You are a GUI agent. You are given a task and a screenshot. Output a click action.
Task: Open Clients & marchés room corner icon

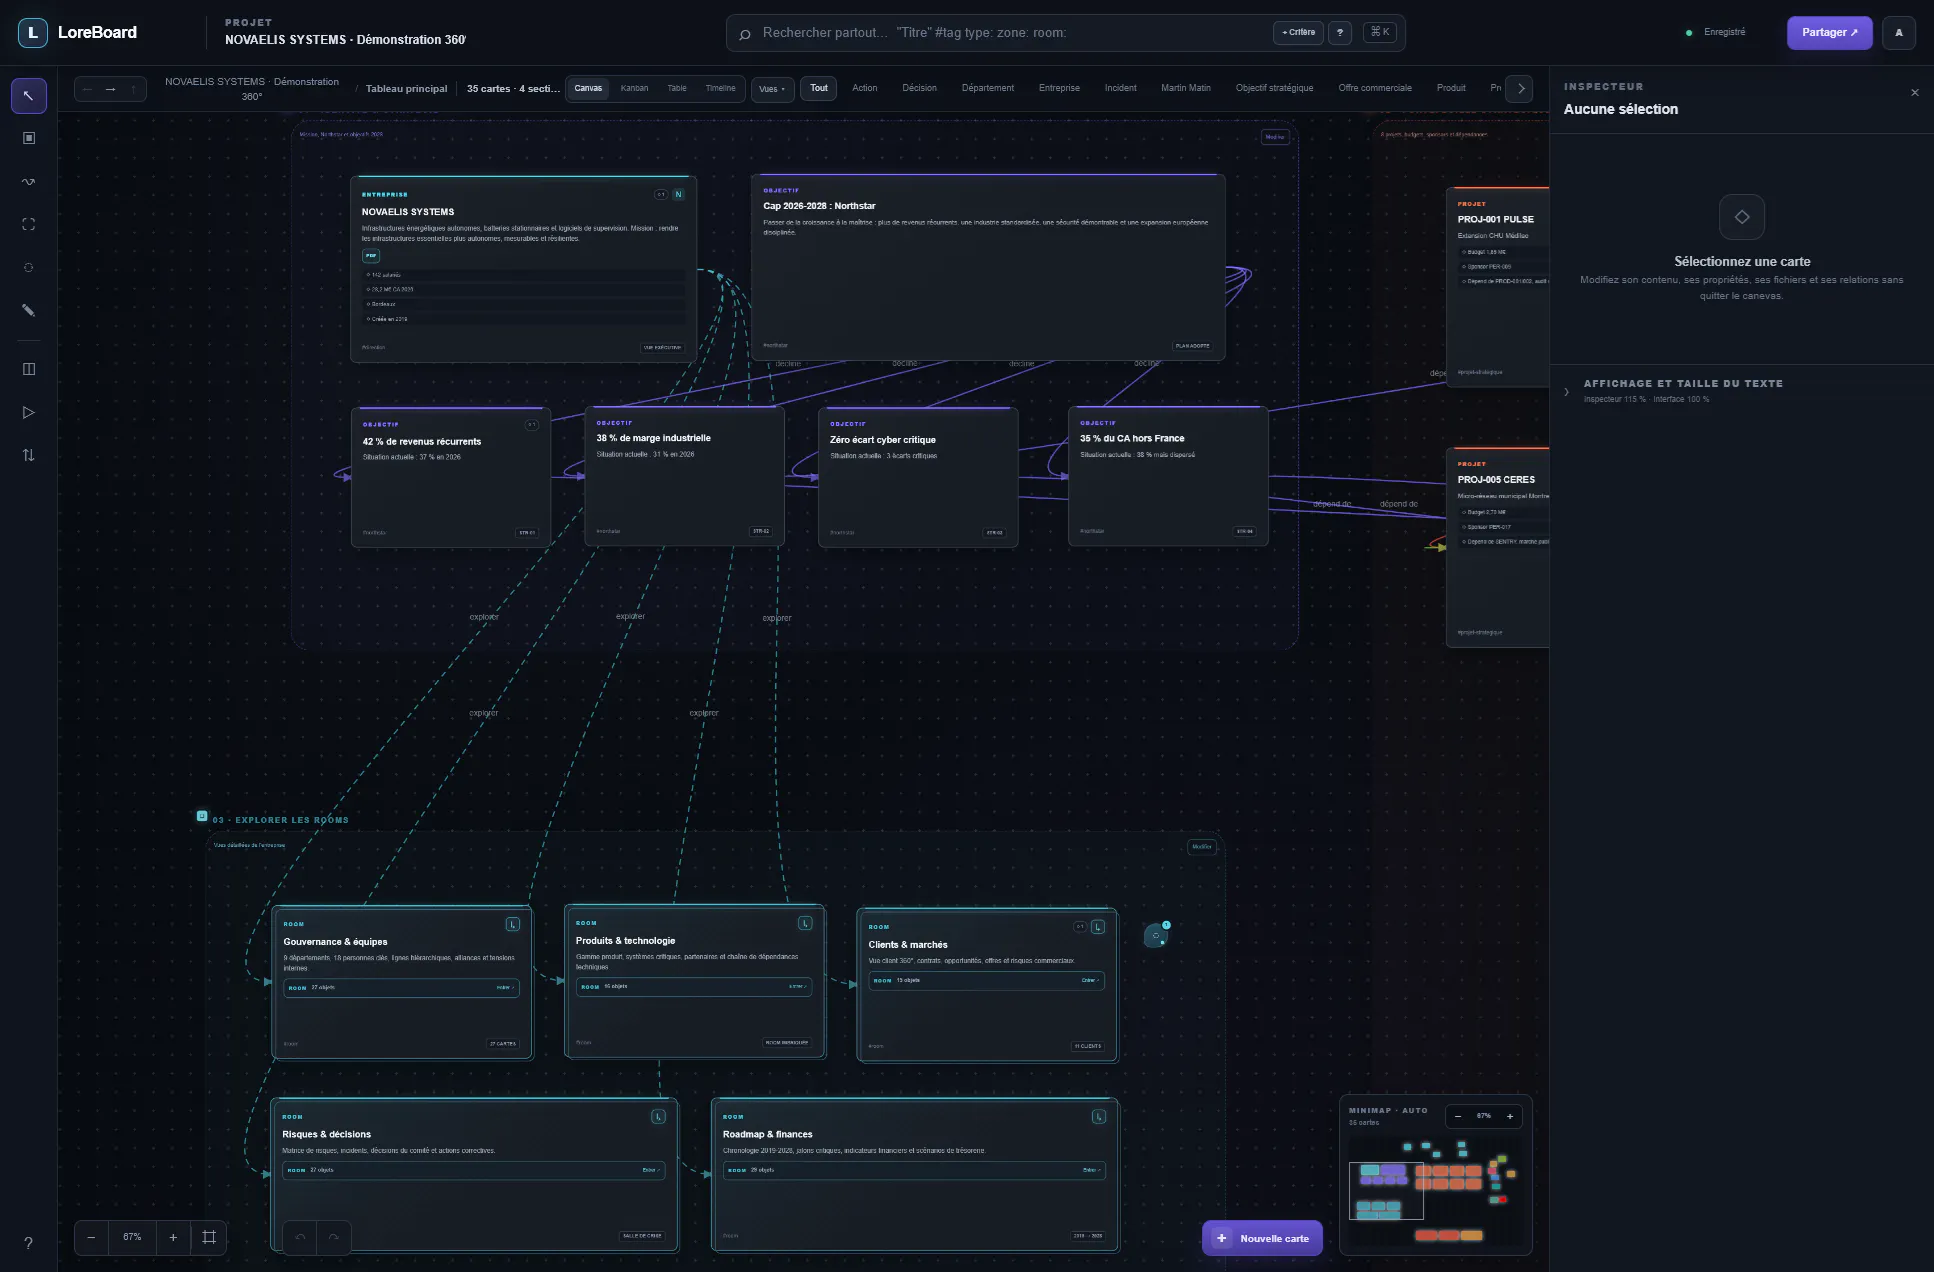pos(1098,927)
